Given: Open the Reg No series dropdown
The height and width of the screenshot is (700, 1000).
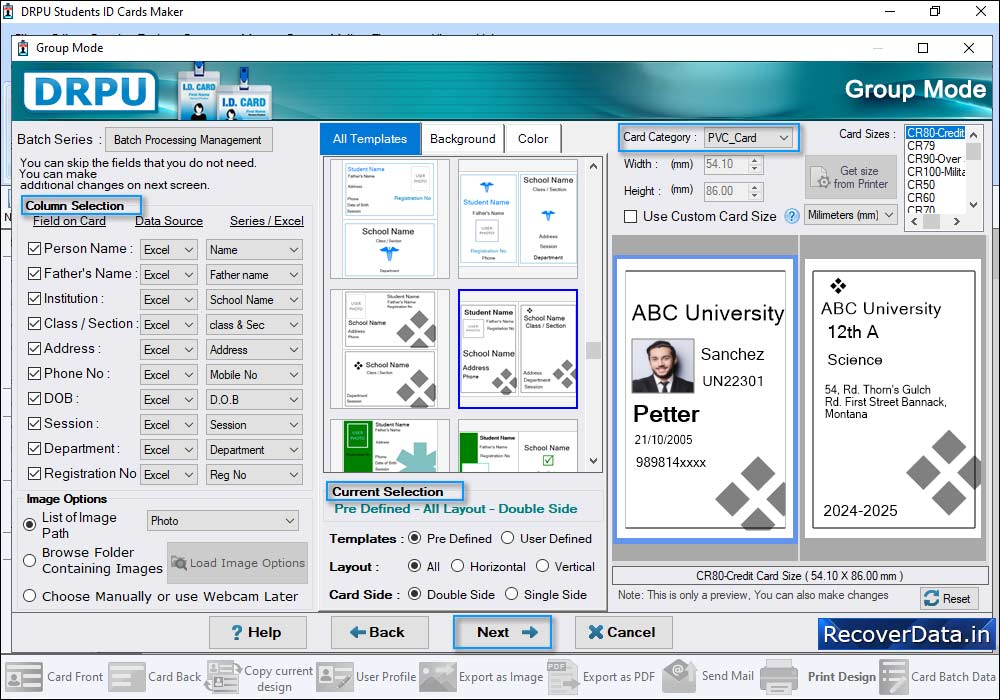Looking at the screenshot, I should click(x=254, y=475).
